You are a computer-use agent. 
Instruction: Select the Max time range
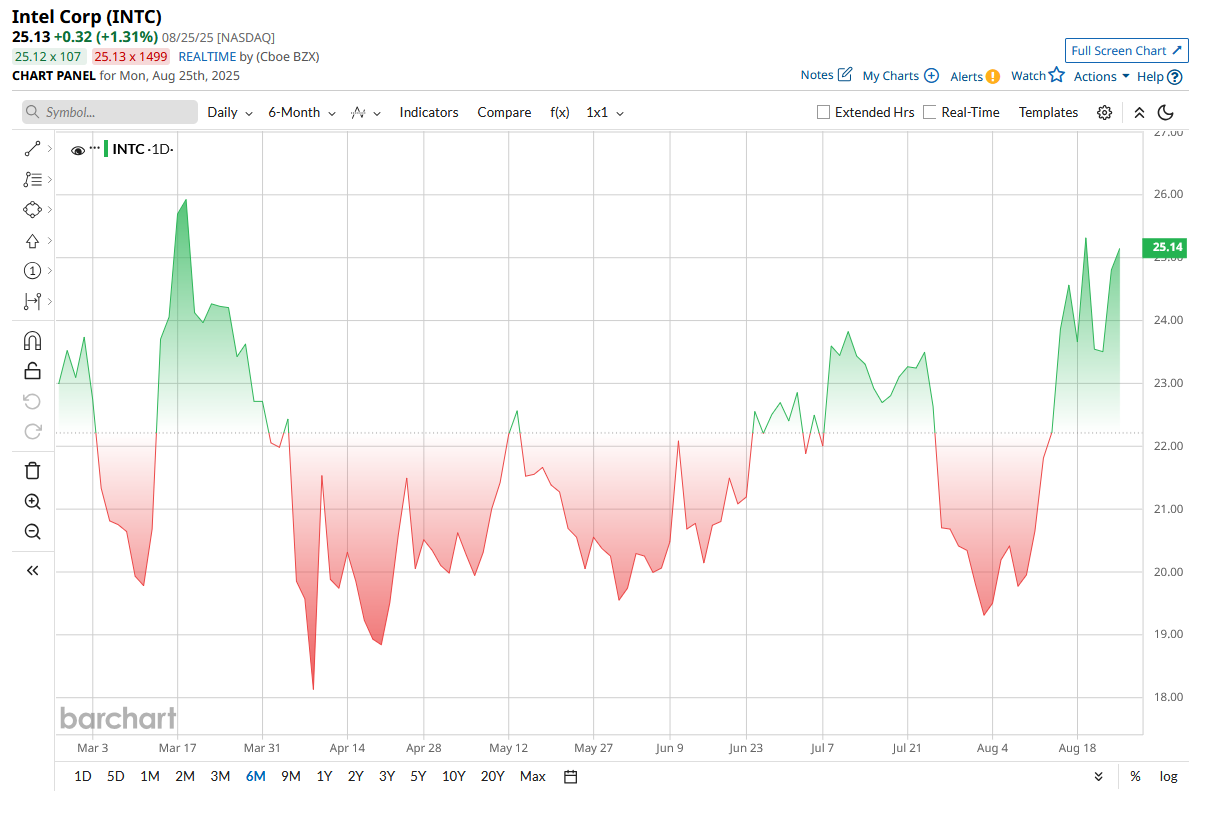coord(533,776)
